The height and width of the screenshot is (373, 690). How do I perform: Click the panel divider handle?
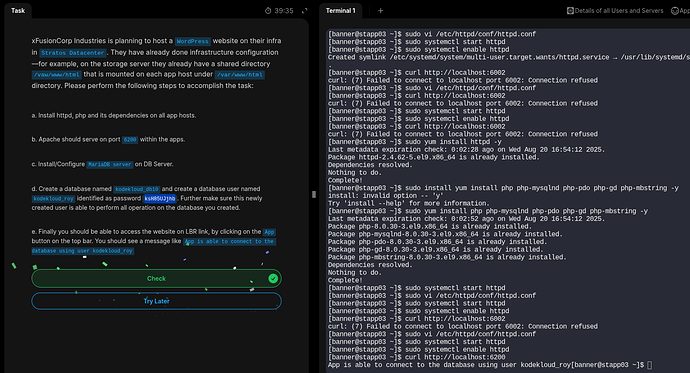point(314,194)
